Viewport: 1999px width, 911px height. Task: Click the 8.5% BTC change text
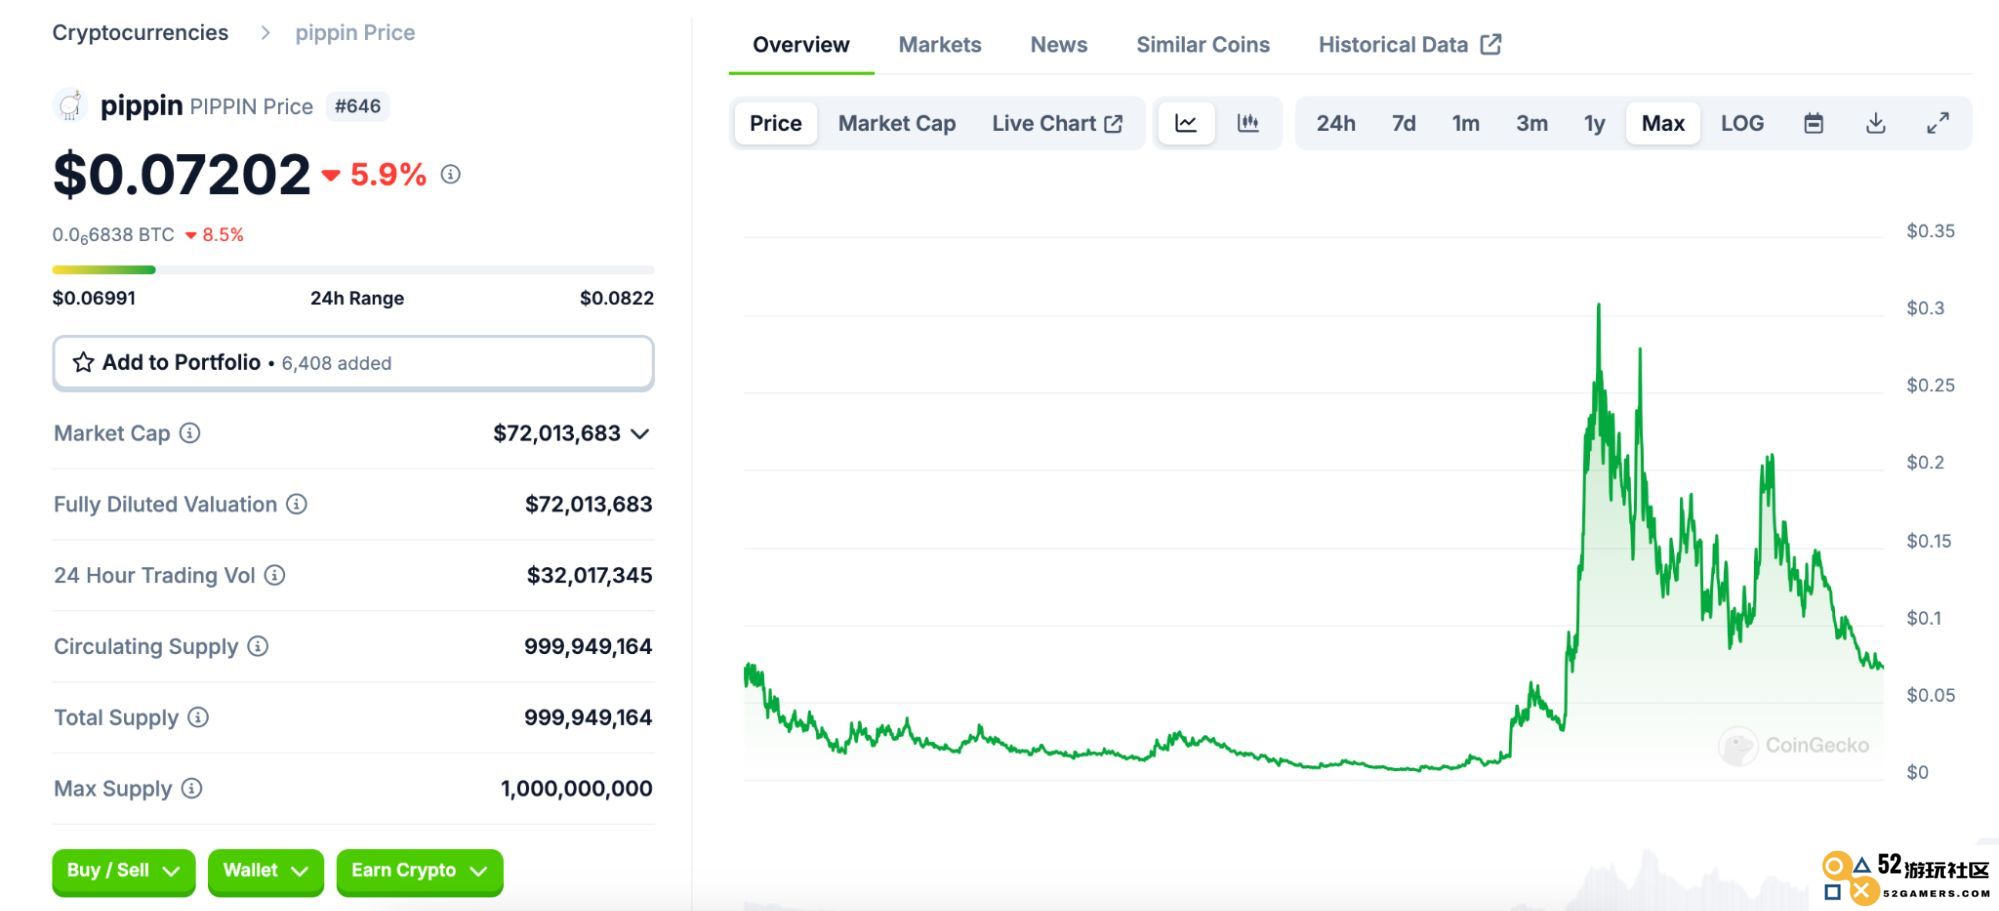223,235
